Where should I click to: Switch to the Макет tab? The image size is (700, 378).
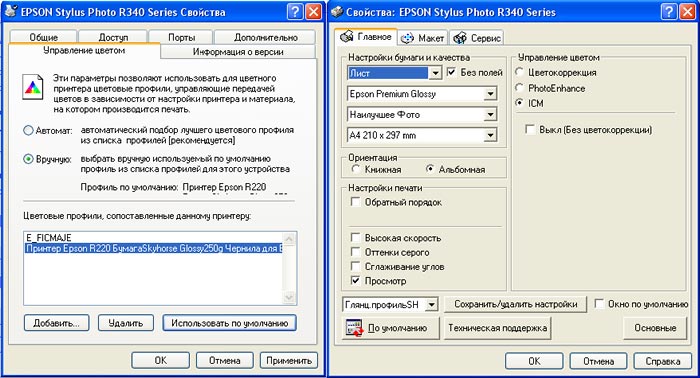[422, 38]
